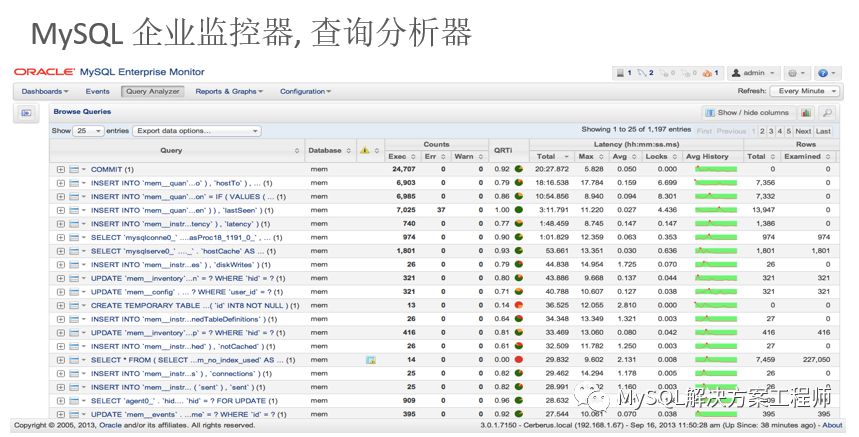Click the graph chart icon in Browse Queries
Screen dimensions: 859x437
point(806,113)
